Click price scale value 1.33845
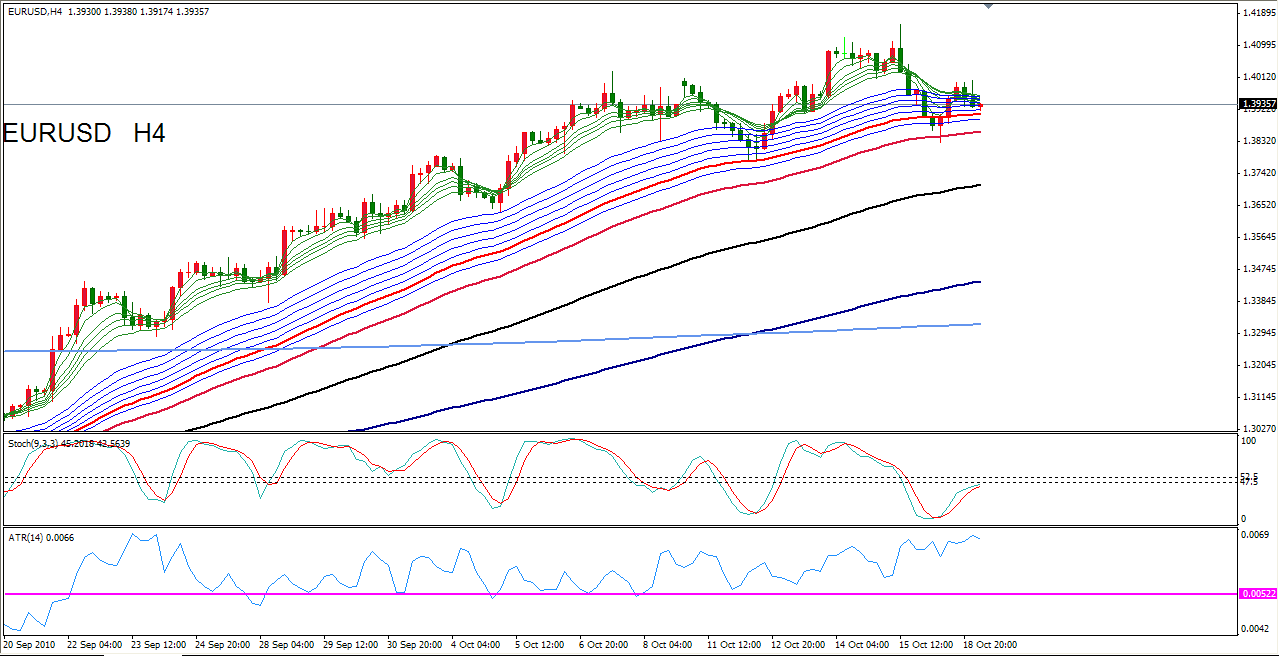The image size is (1279, 656). click(x=1258, y=301)
